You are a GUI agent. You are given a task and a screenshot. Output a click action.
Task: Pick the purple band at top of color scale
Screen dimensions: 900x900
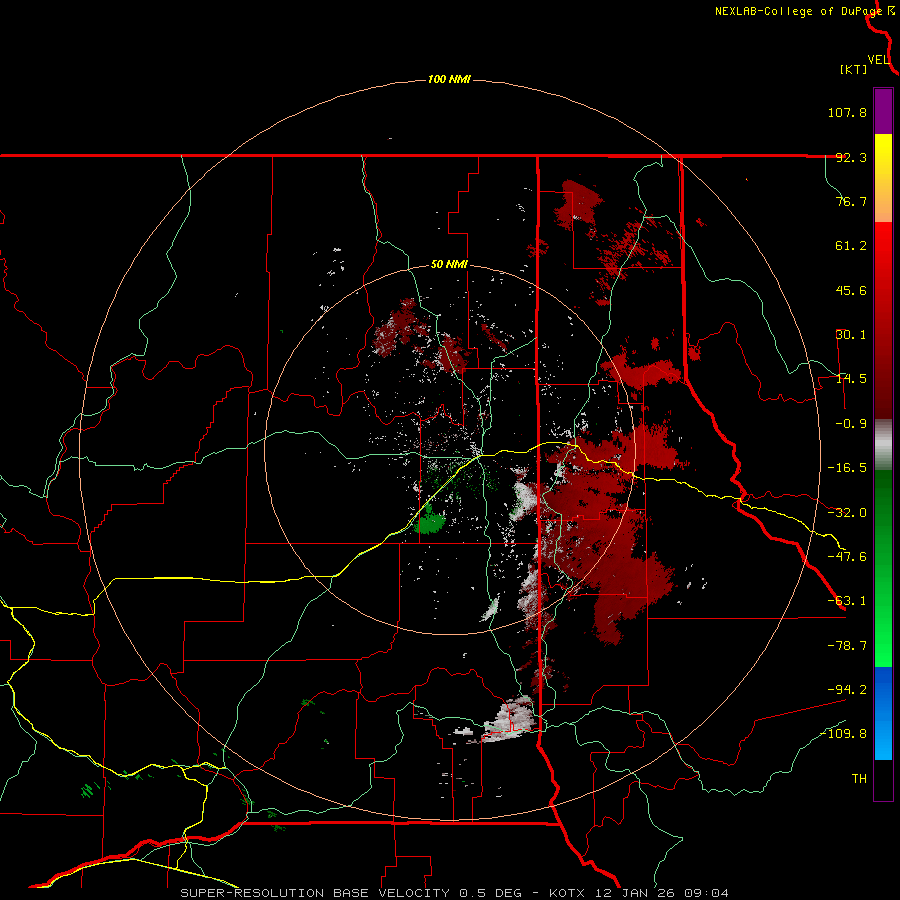pyautogui.click(x=883, y=111)
